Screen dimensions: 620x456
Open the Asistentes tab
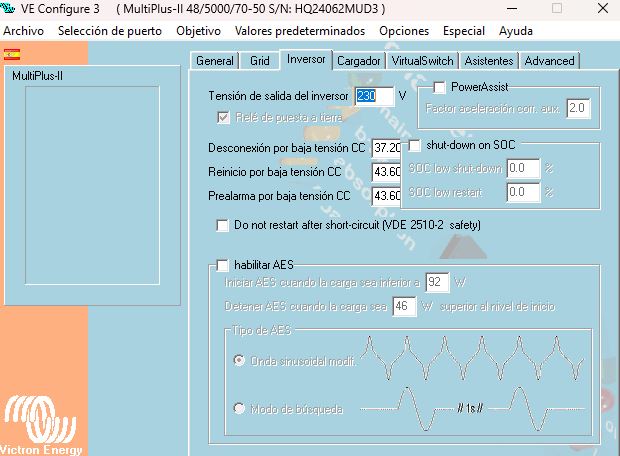[489, 61]
